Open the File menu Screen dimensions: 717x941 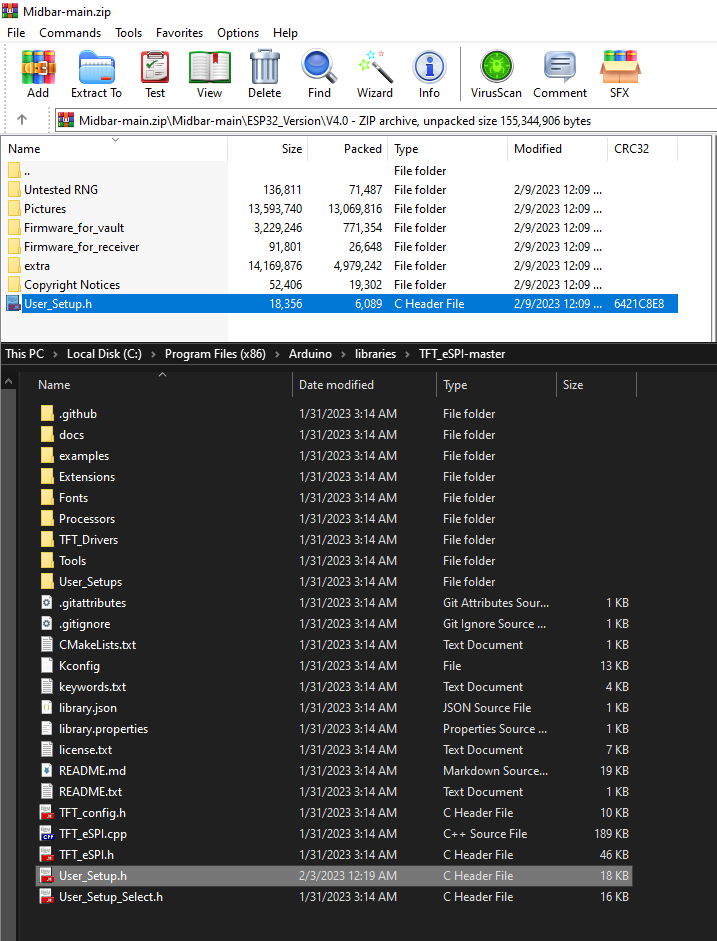click(16, 32)
